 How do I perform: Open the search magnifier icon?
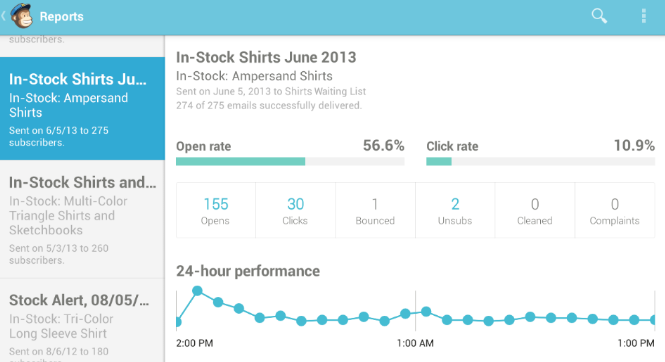[599, 16]
